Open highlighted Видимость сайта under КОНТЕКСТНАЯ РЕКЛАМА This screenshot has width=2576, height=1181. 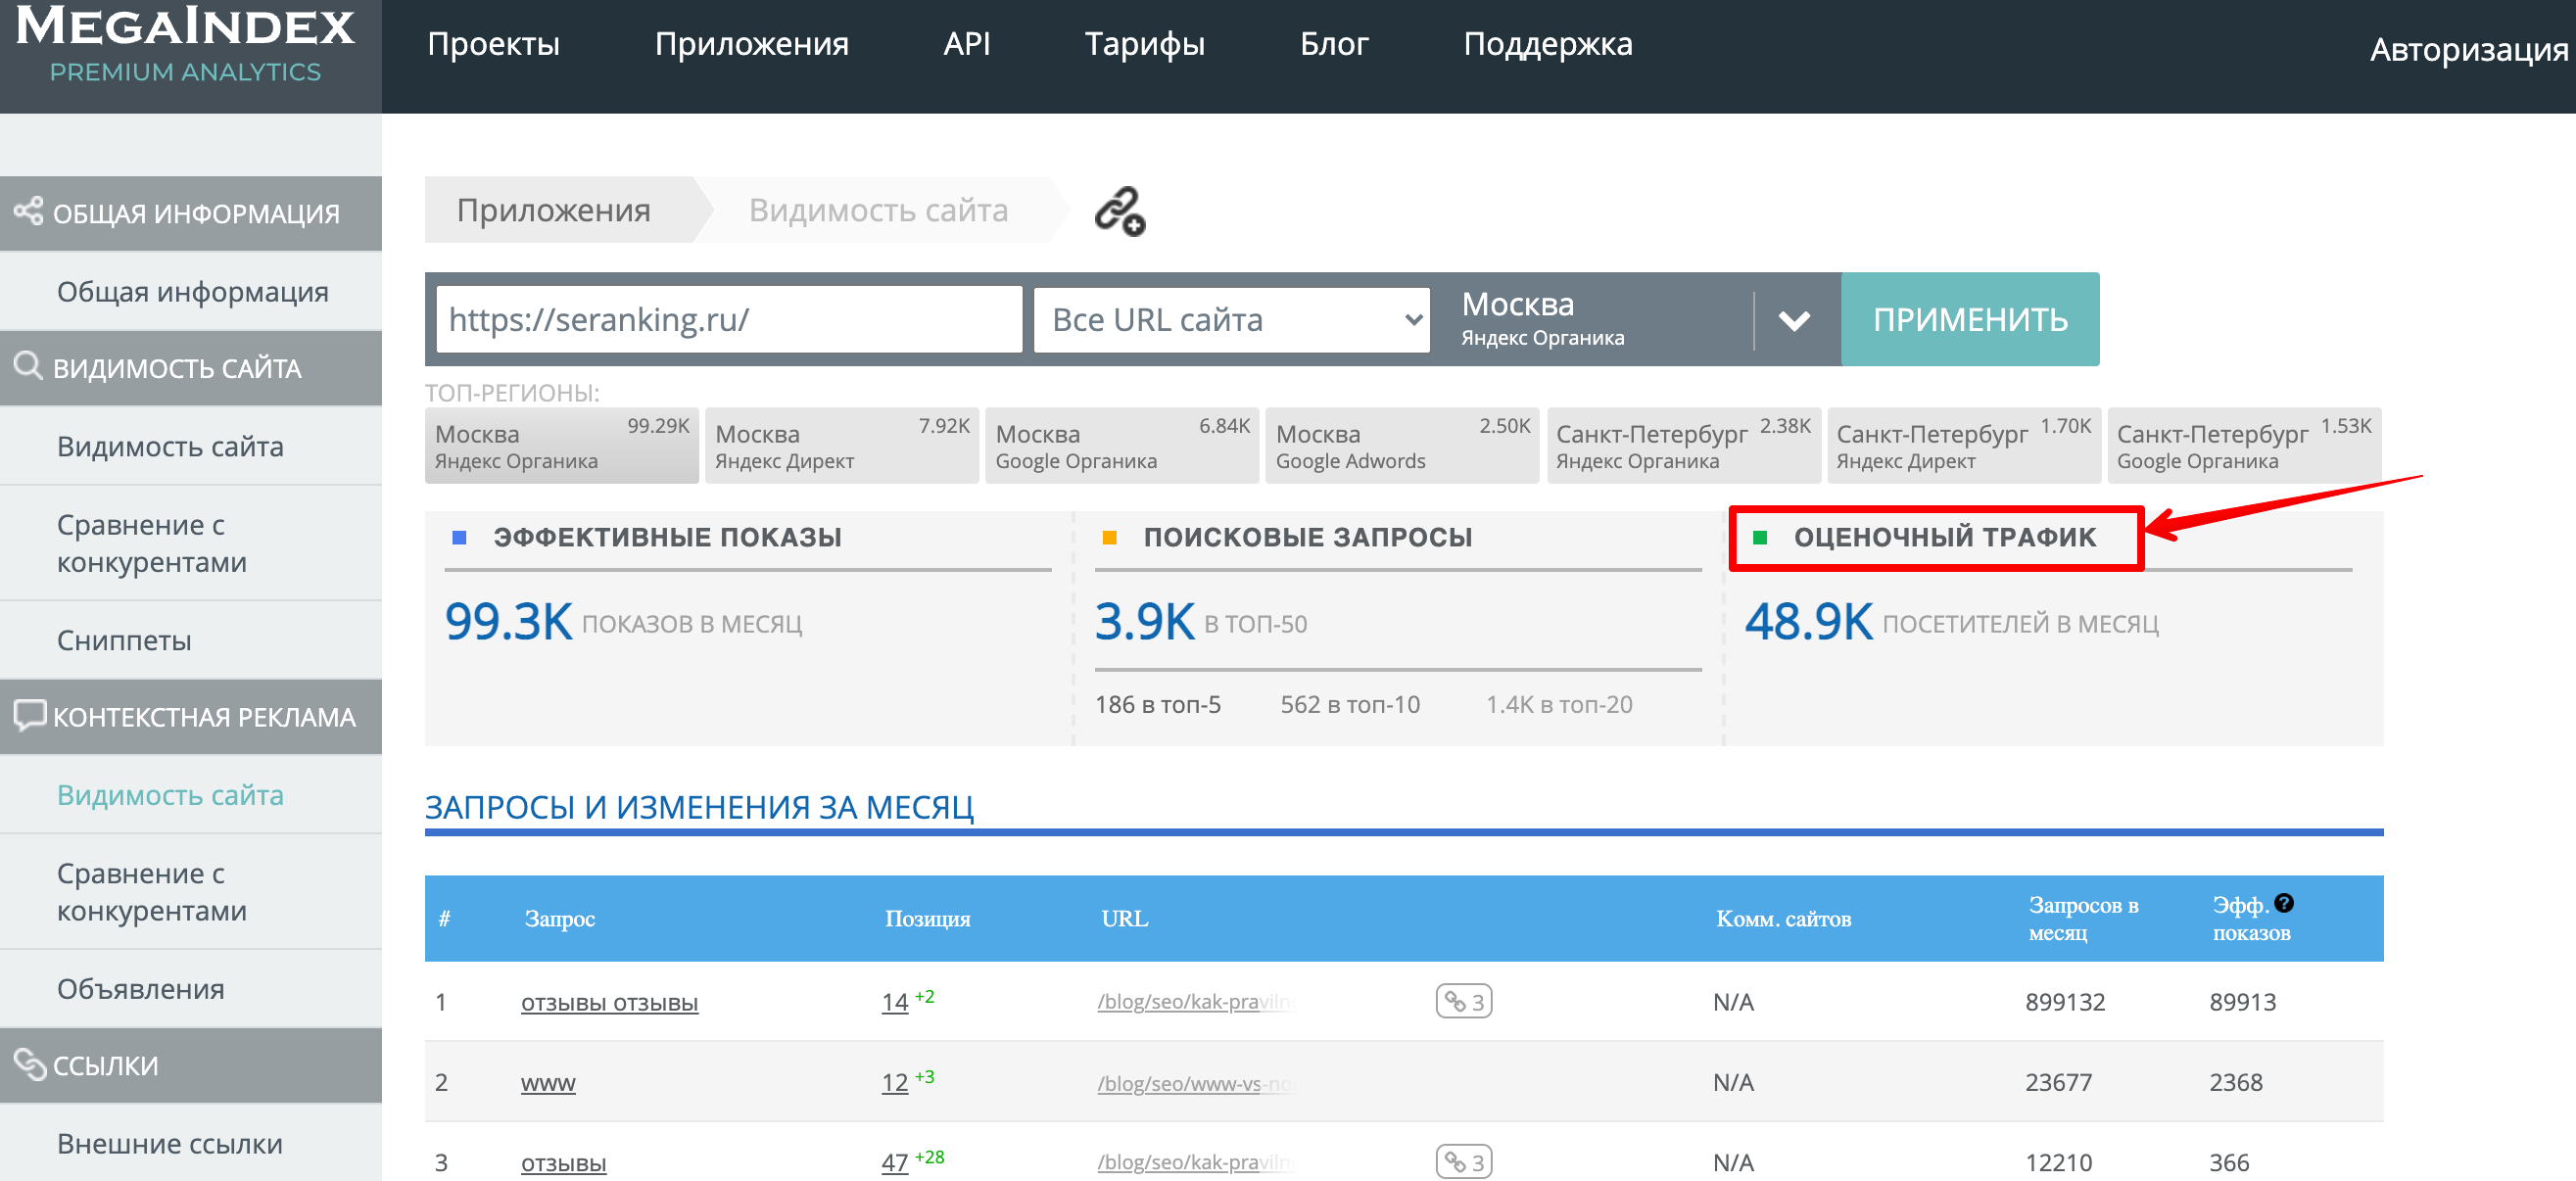[191, 795]
